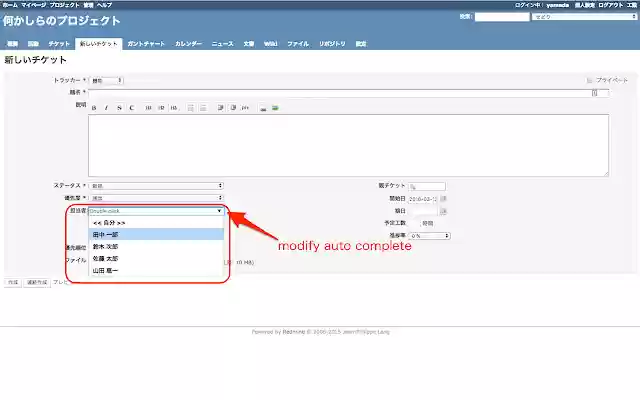
Task: Focus the empty due date field
Action: click(x=423, y=211)
